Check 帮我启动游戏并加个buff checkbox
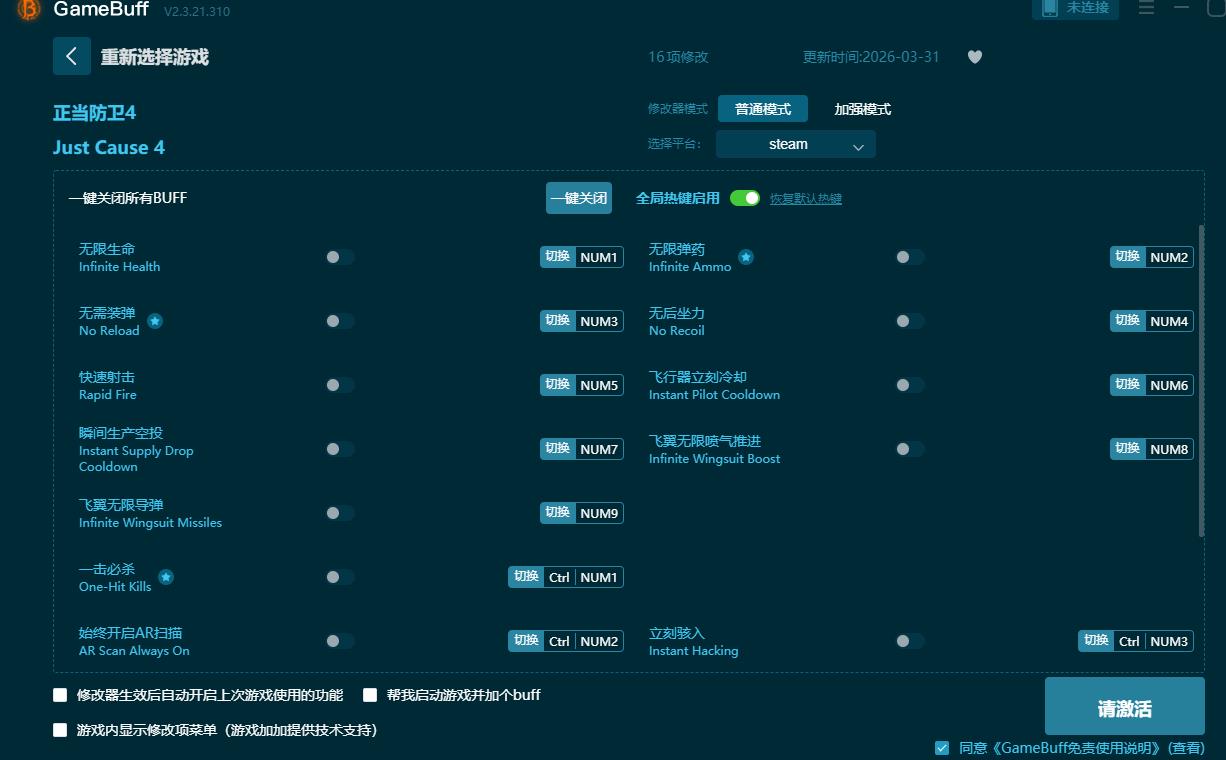Screen dimensions: 1226x760 [370, 695]
